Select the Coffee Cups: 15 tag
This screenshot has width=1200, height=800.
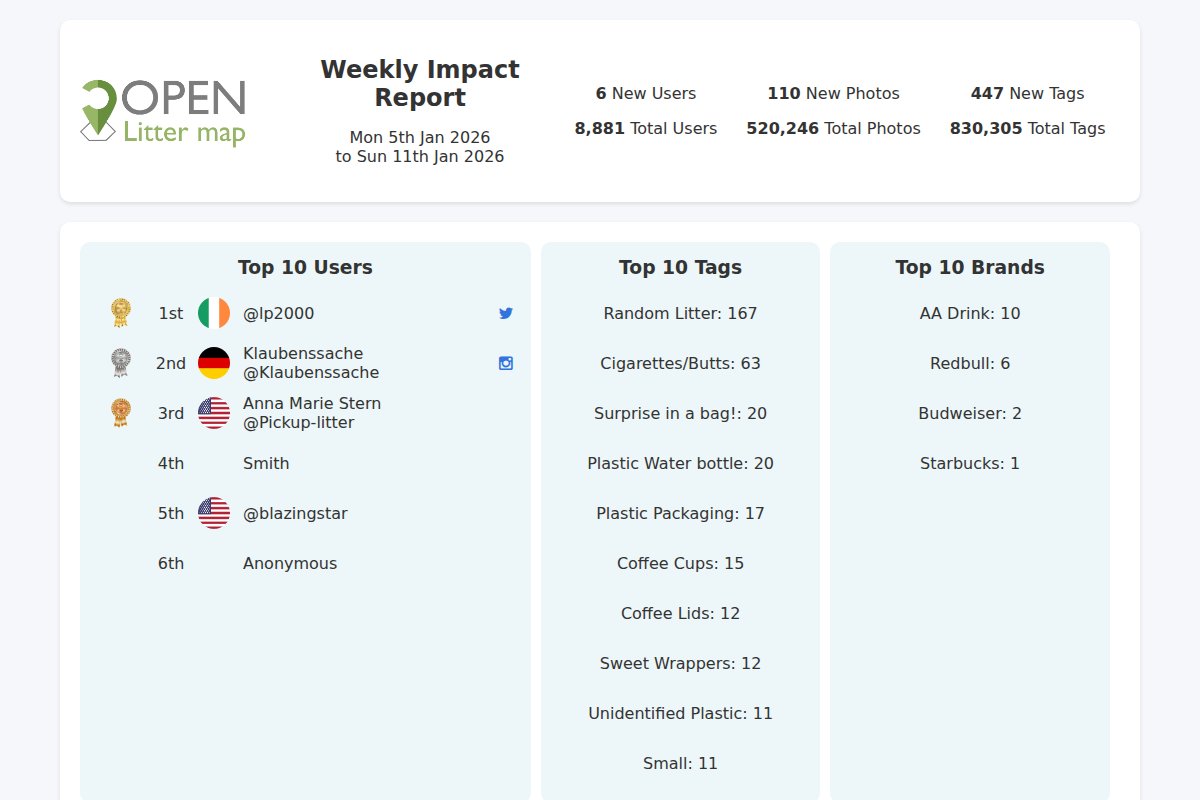coord(680,563)
